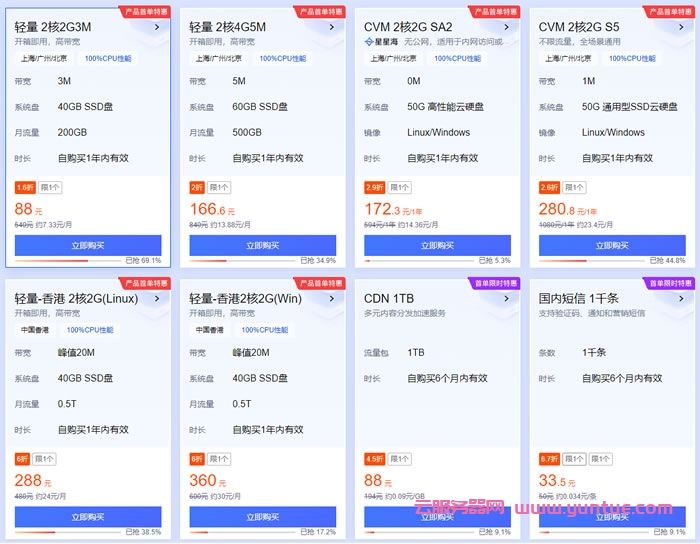This screenshot has width=700, height=544.
Task: Click the 2.9折 discount badge on CVM SA2
Action: click(x=374, y=187)
